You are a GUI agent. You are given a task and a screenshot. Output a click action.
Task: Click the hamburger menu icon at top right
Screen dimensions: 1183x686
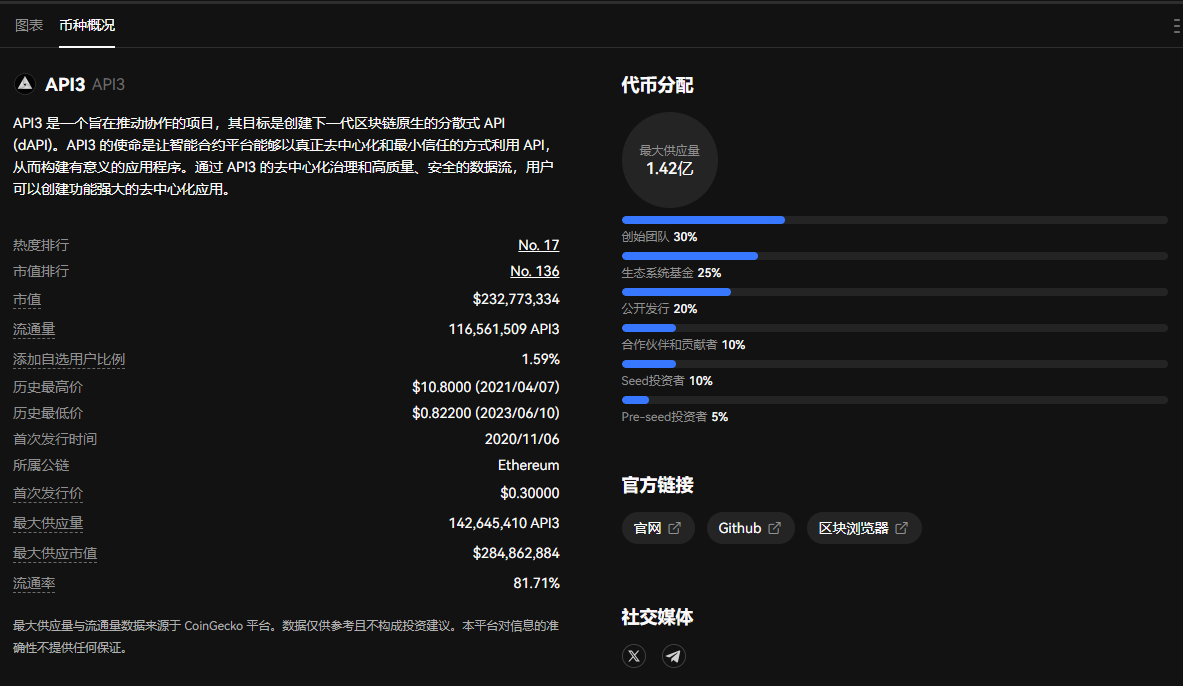[1175, 25]
